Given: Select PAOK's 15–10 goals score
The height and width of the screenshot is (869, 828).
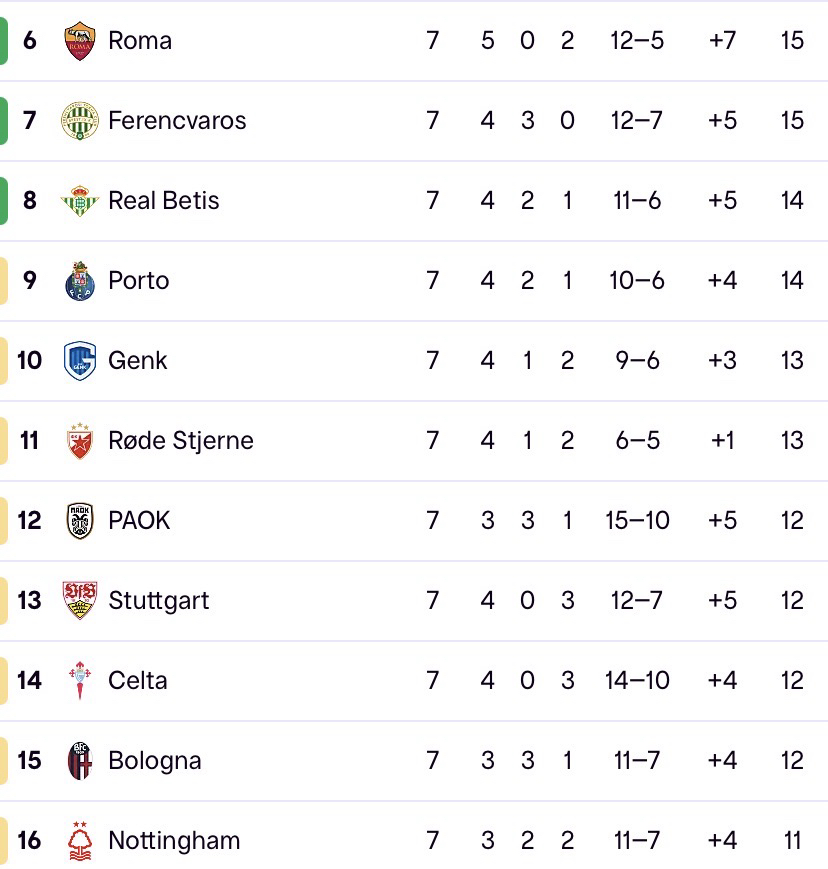Looking at the screenshot, I should pyautogui.click(x=637, y=521).
